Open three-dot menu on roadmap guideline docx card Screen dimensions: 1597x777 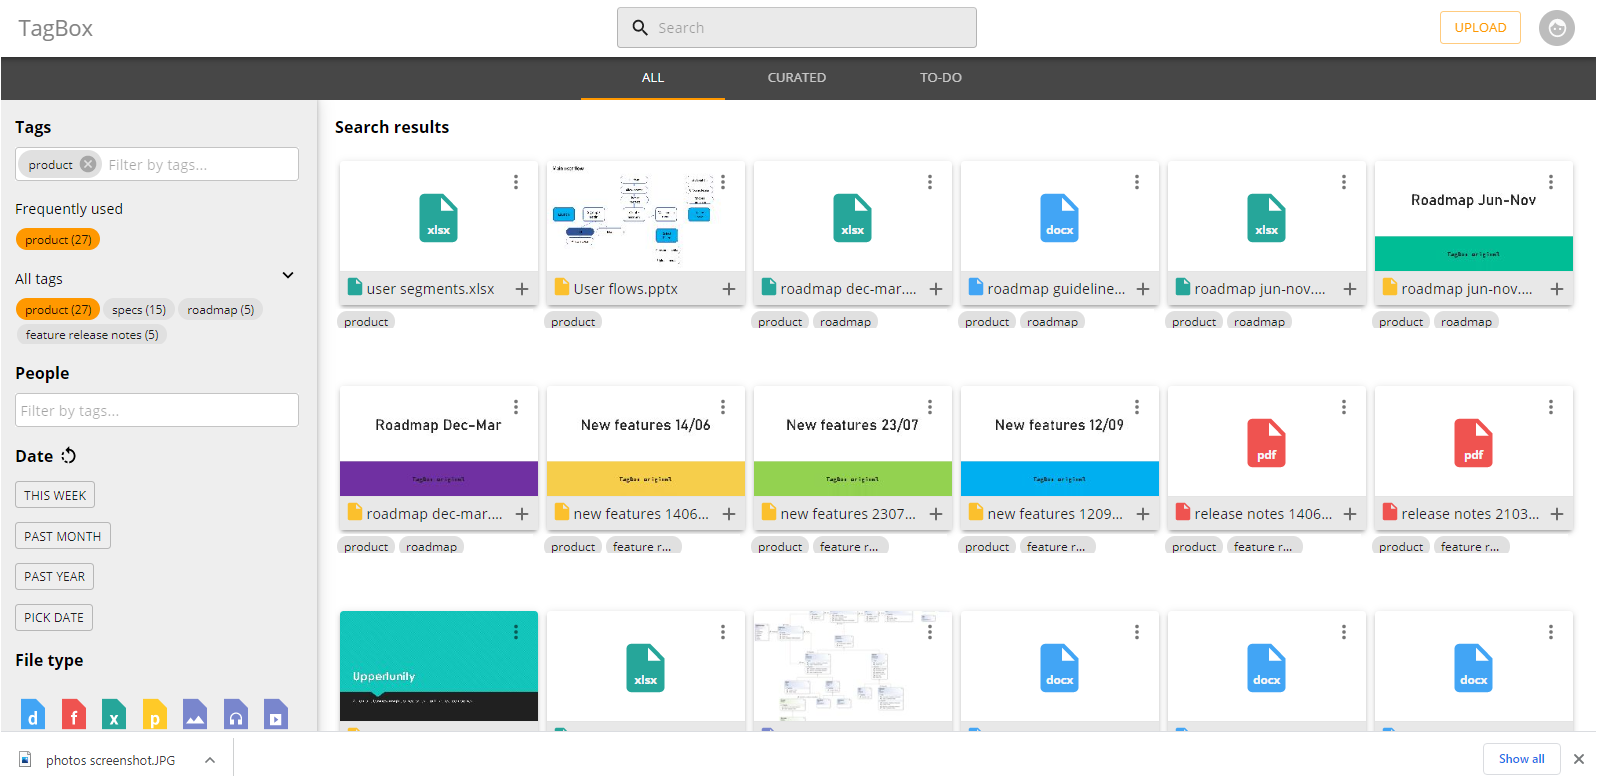[x=1137, y=182]
